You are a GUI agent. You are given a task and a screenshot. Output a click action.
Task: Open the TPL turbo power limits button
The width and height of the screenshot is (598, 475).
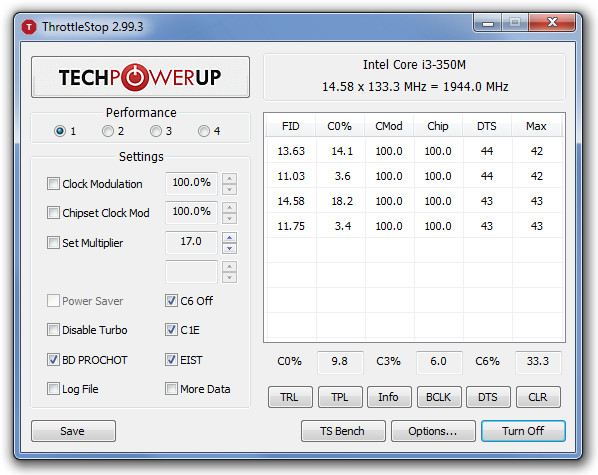coord(340,397)
